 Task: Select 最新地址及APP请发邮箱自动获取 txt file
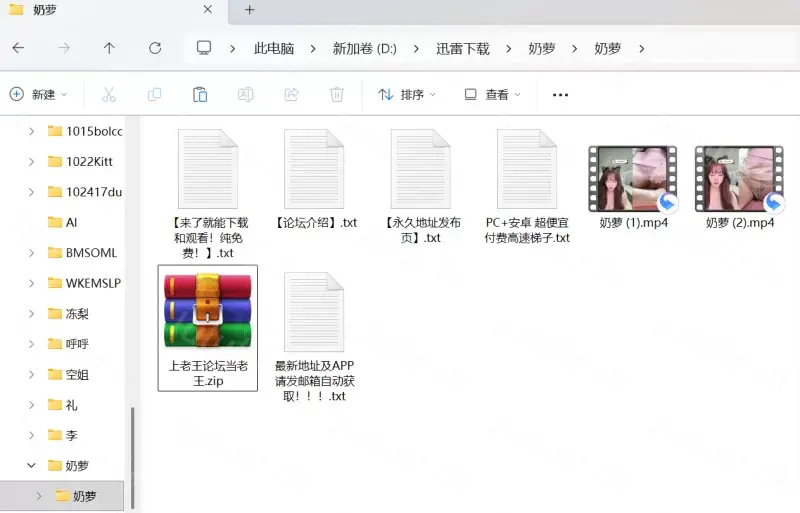[x=314, y=337]
